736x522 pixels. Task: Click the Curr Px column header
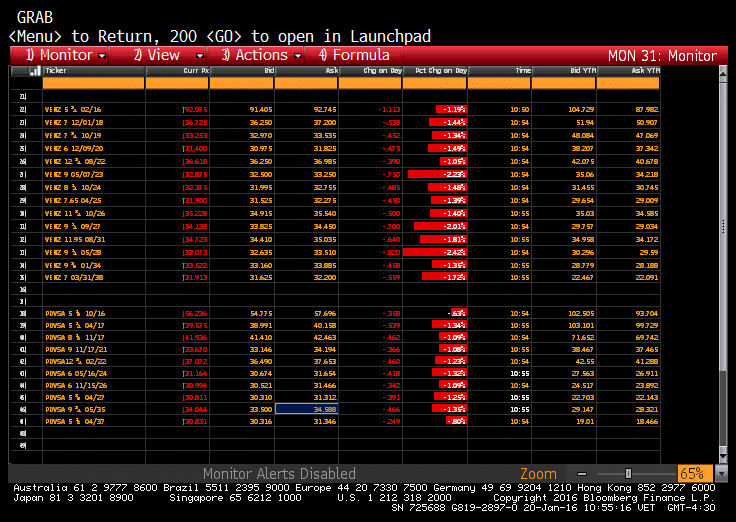pyautogui.click(x=177, y=71)
